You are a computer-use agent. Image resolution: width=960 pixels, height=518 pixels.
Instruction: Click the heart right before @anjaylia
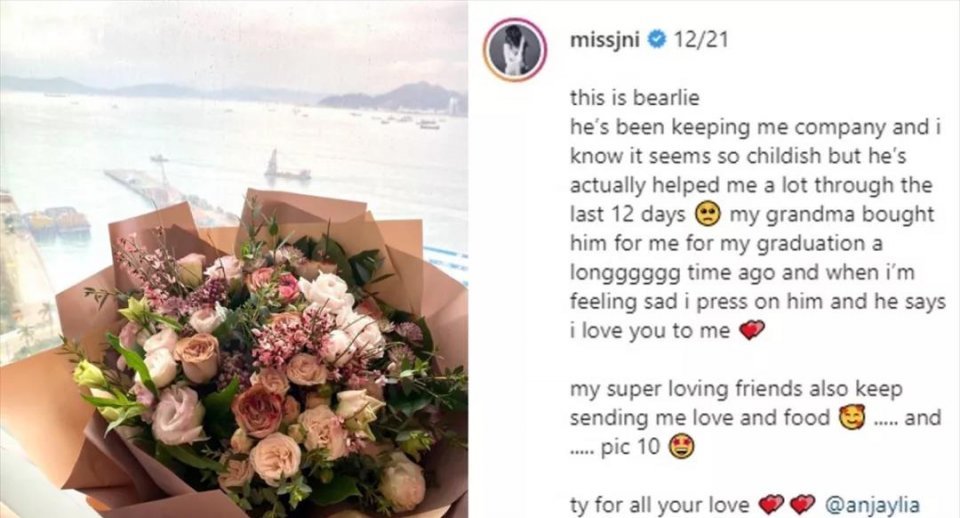(x=802, y=505)
